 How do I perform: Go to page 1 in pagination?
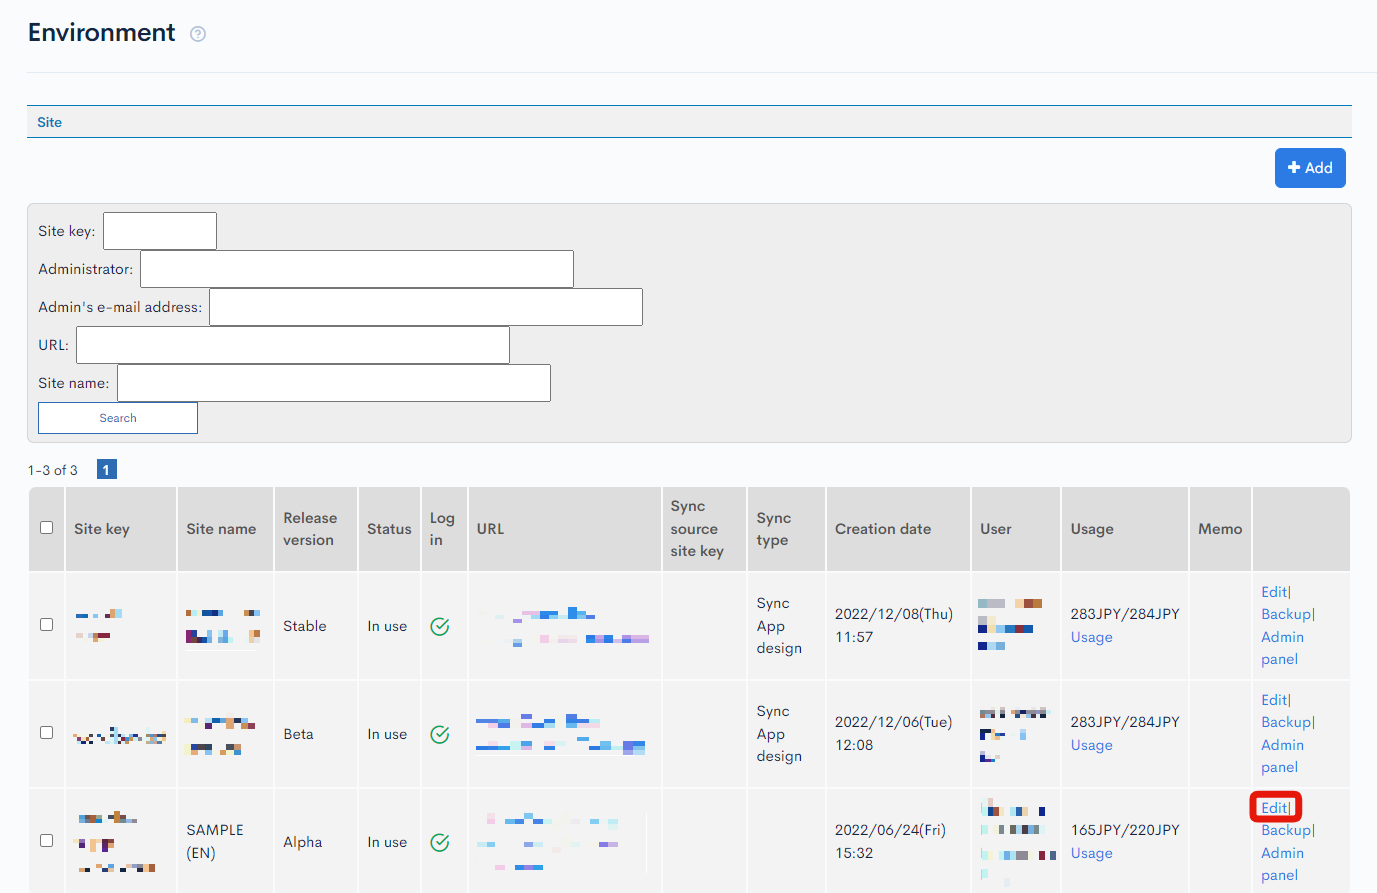coord(107,470)
